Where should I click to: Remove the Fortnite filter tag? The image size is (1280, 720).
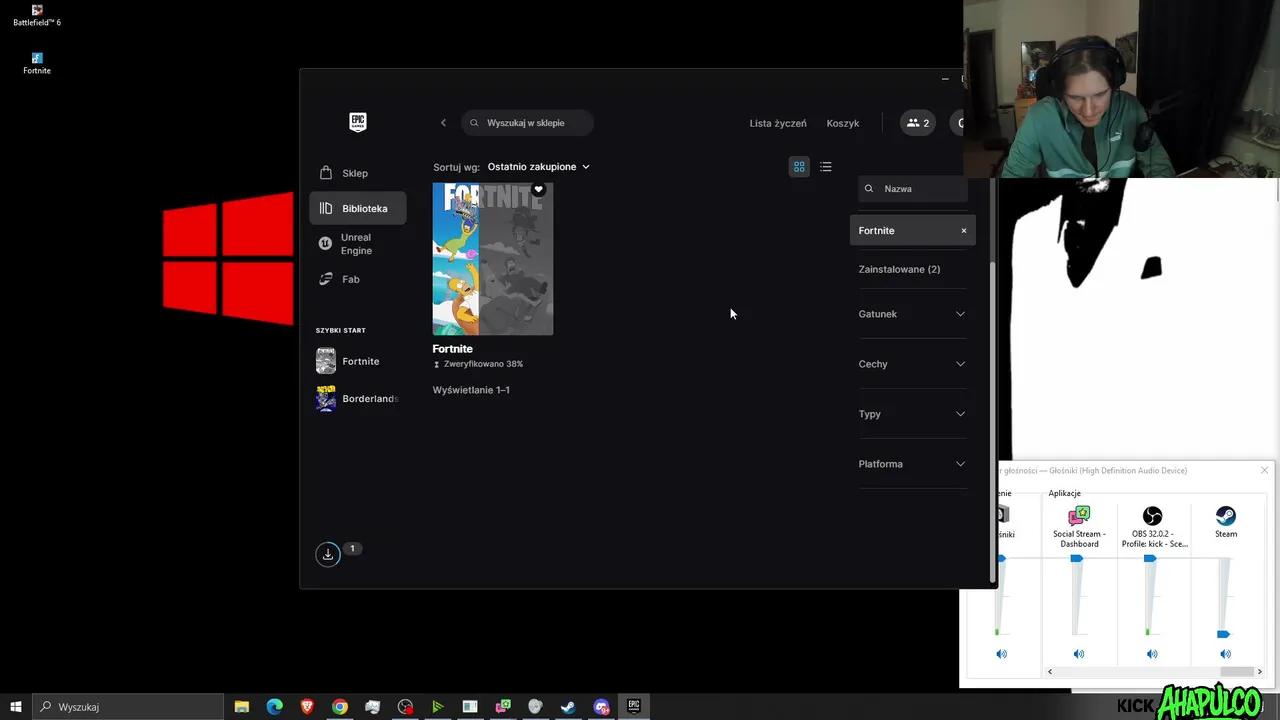point(964,231)
